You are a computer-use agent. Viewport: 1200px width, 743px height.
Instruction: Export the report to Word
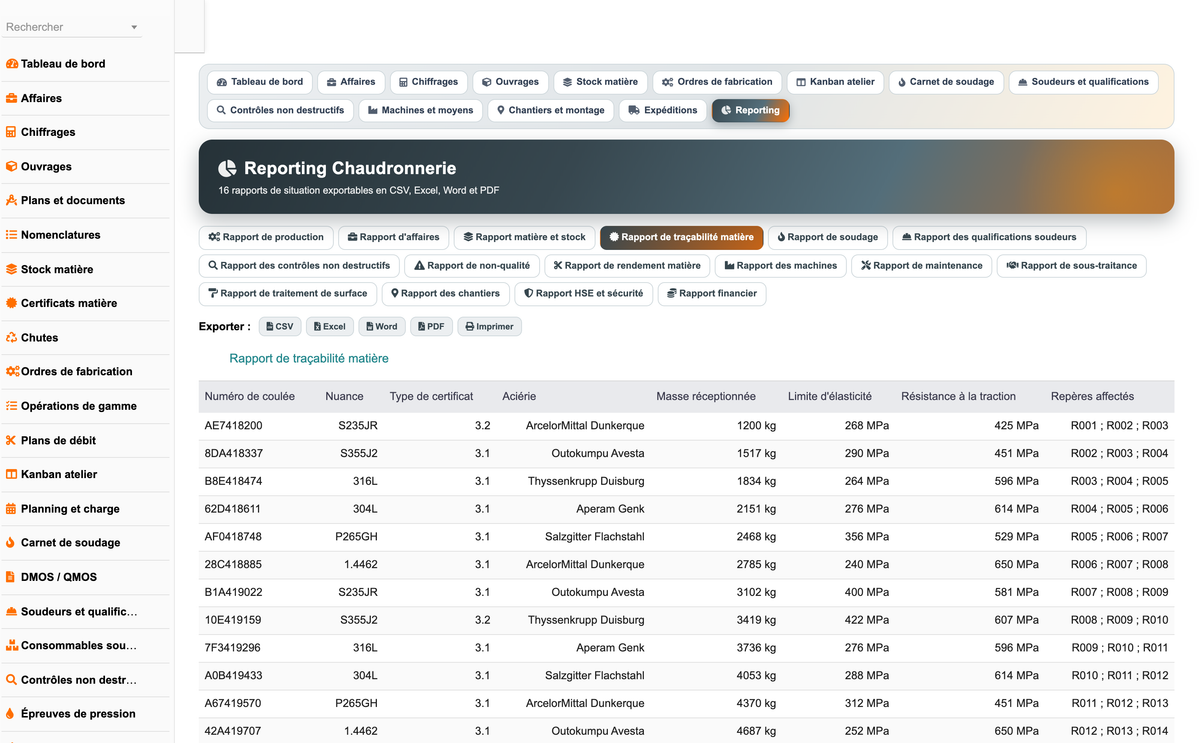coord(381,327)
